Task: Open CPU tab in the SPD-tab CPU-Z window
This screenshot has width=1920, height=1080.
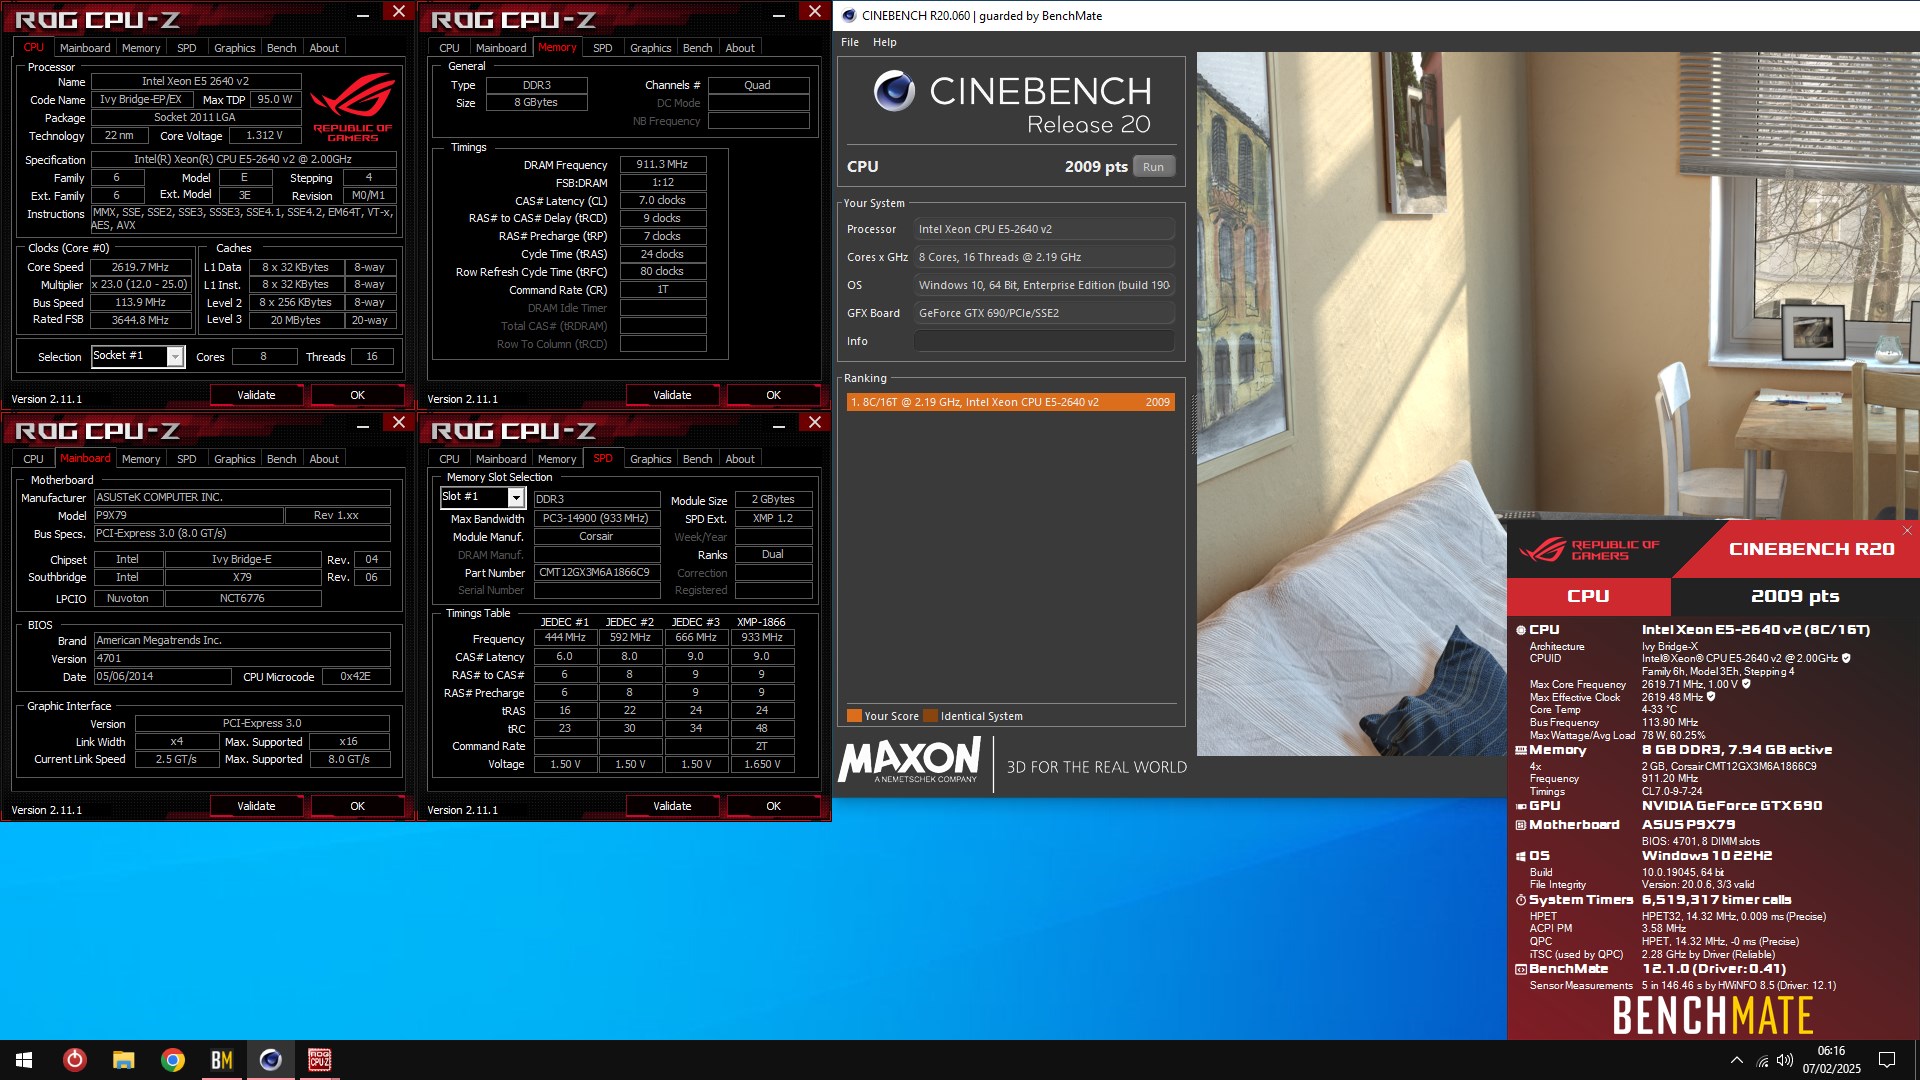Action: [449, 459]
